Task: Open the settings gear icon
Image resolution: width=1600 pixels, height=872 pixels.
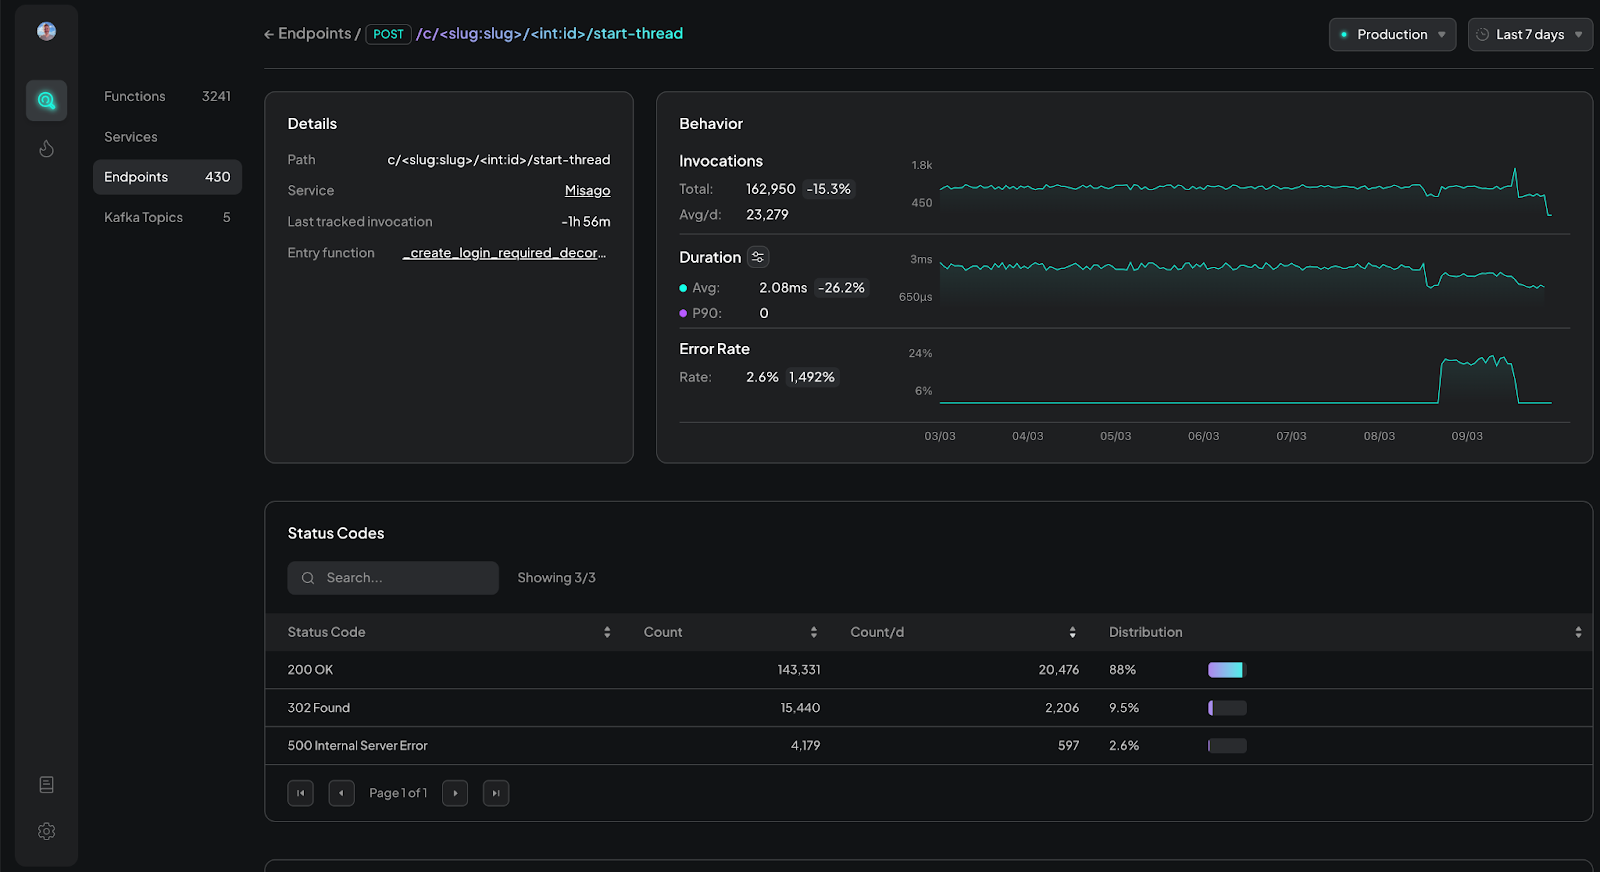Action: [46, 831]
